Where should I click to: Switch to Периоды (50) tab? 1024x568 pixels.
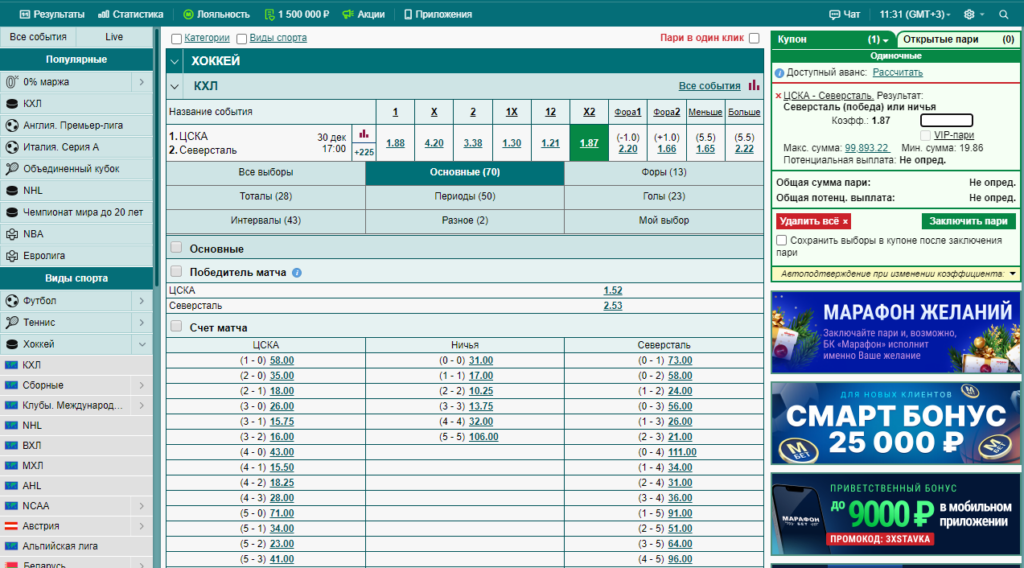[x=465, y=196]
